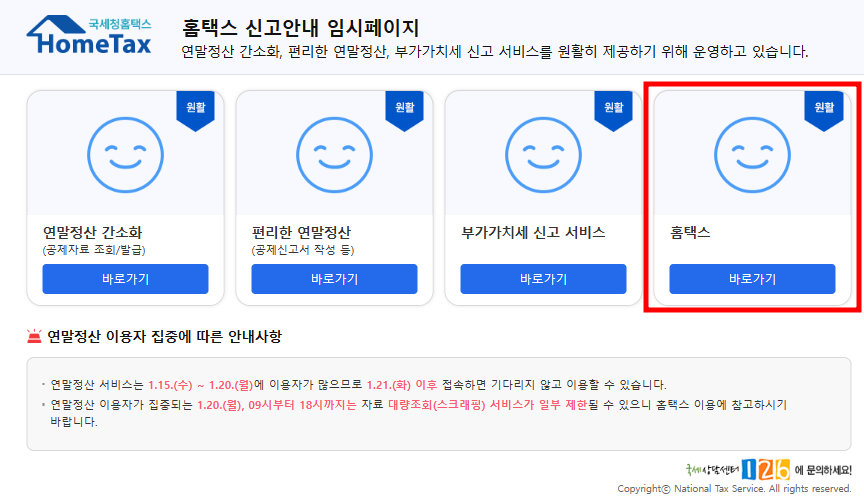Viewport: 864px width, 503px height.
Task: Click 원활 badge on 연말정산 간소화 card
Action: (195, 111)
